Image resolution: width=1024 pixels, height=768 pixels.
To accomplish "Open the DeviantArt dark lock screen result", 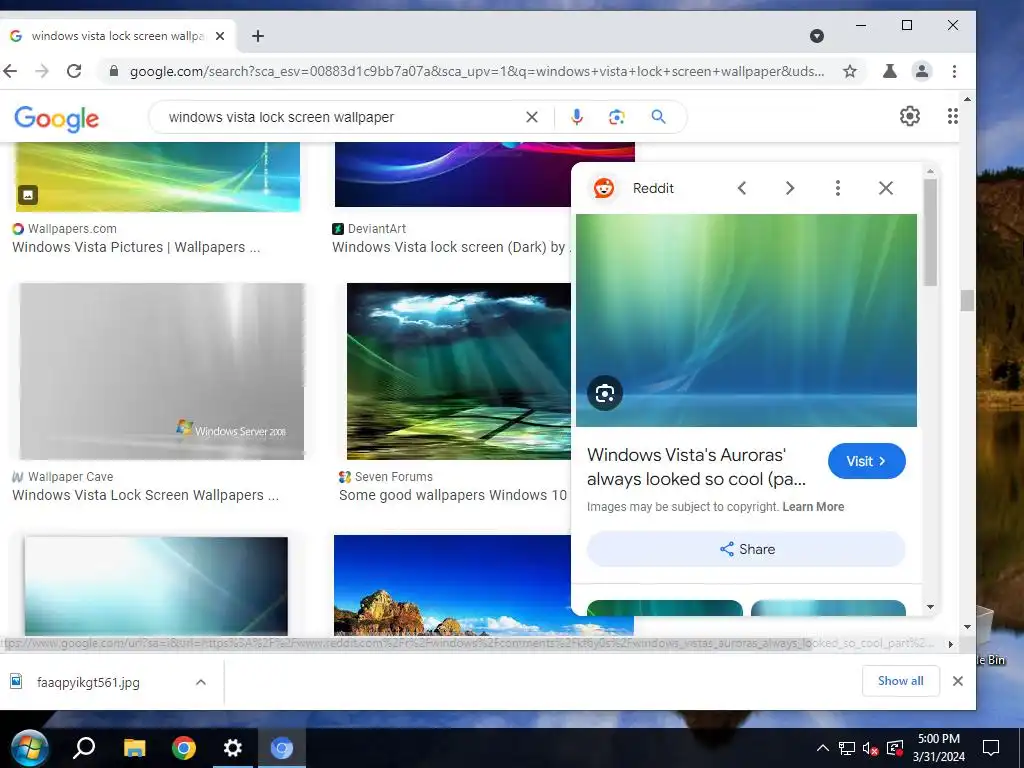I will point(451,248).
